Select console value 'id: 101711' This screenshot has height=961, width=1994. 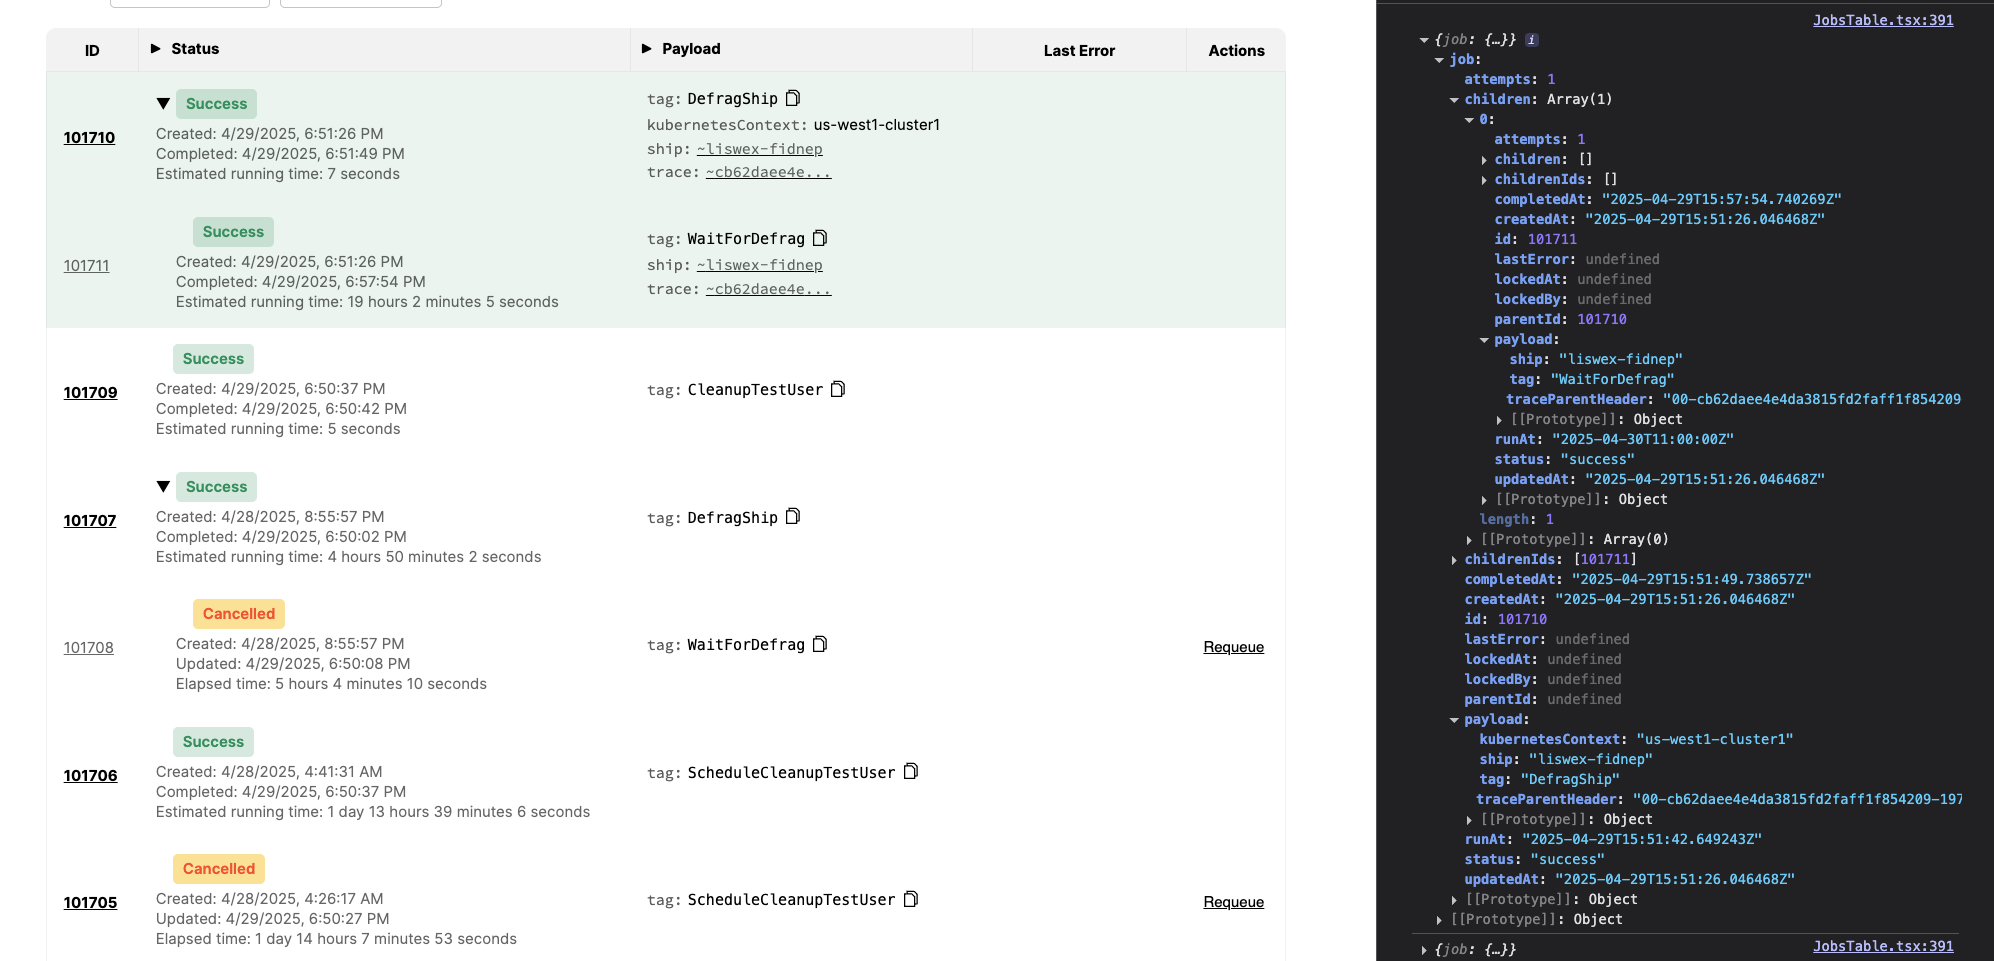[1535, 240]
